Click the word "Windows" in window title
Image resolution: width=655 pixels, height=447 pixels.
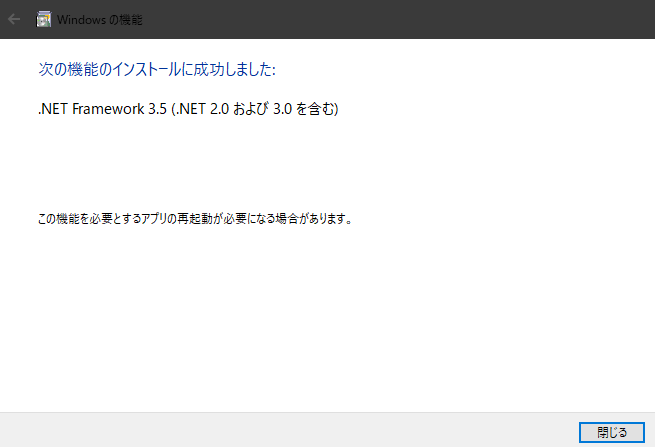click(x=81, y=20)
